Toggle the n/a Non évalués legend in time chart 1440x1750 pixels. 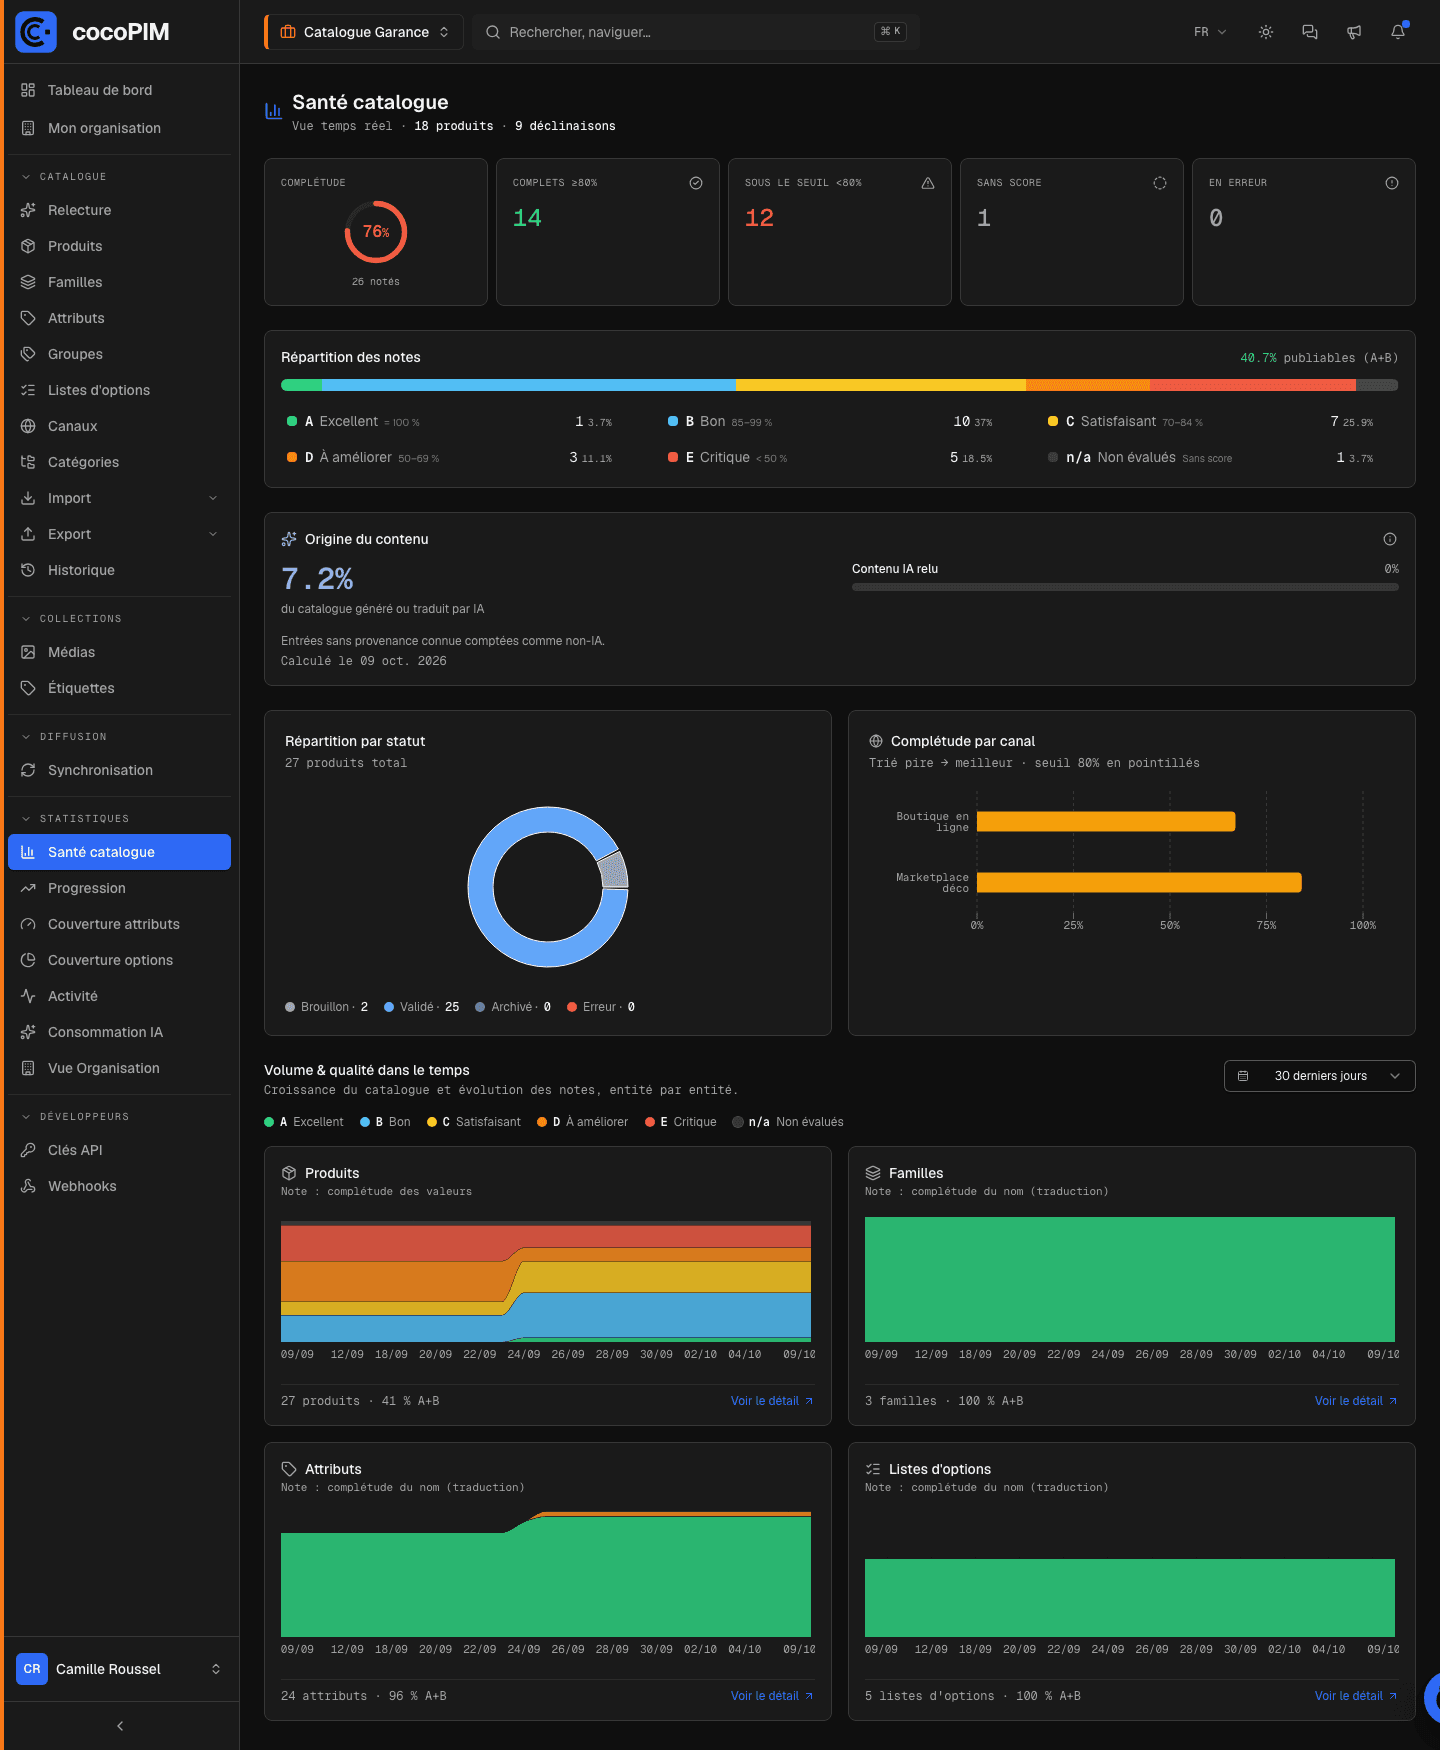tap(788, 1122)
